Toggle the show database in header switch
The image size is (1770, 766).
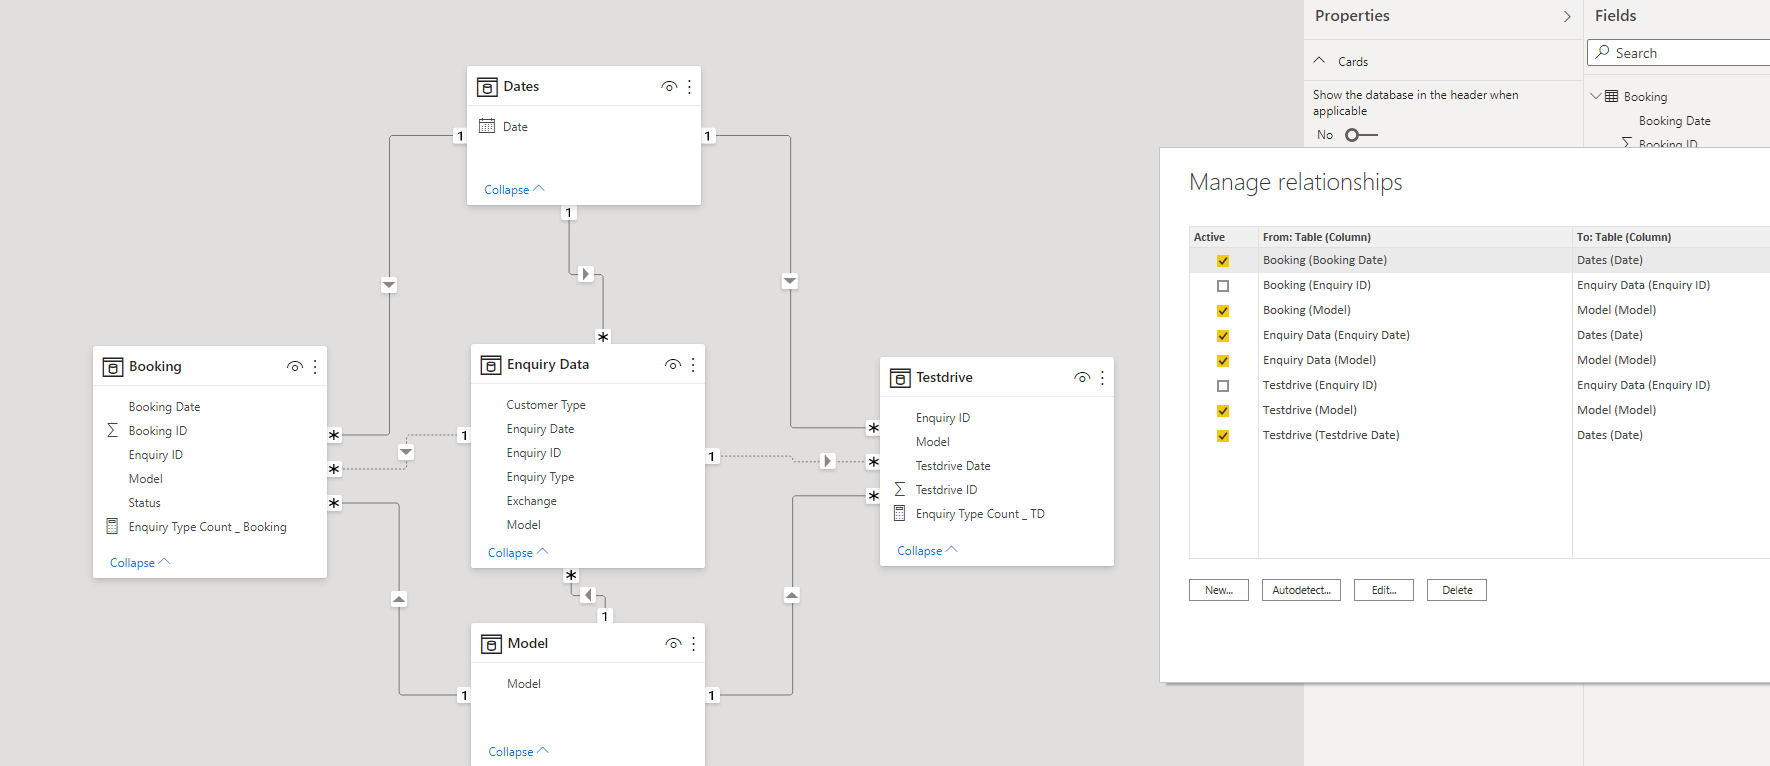pos(1361,135)
